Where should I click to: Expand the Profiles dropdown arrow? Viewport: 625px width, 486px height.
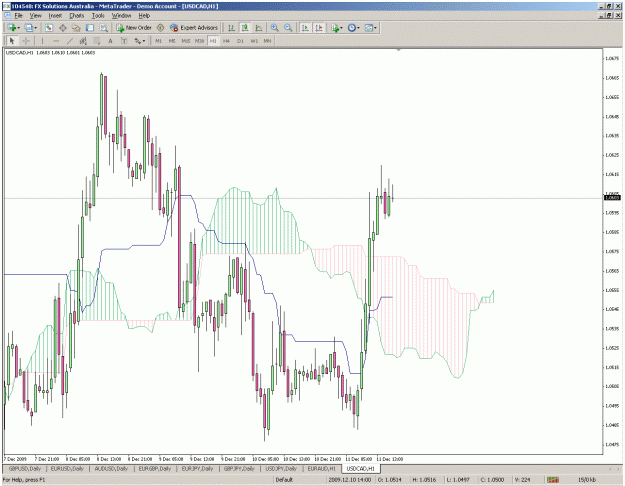click(35, 28)
